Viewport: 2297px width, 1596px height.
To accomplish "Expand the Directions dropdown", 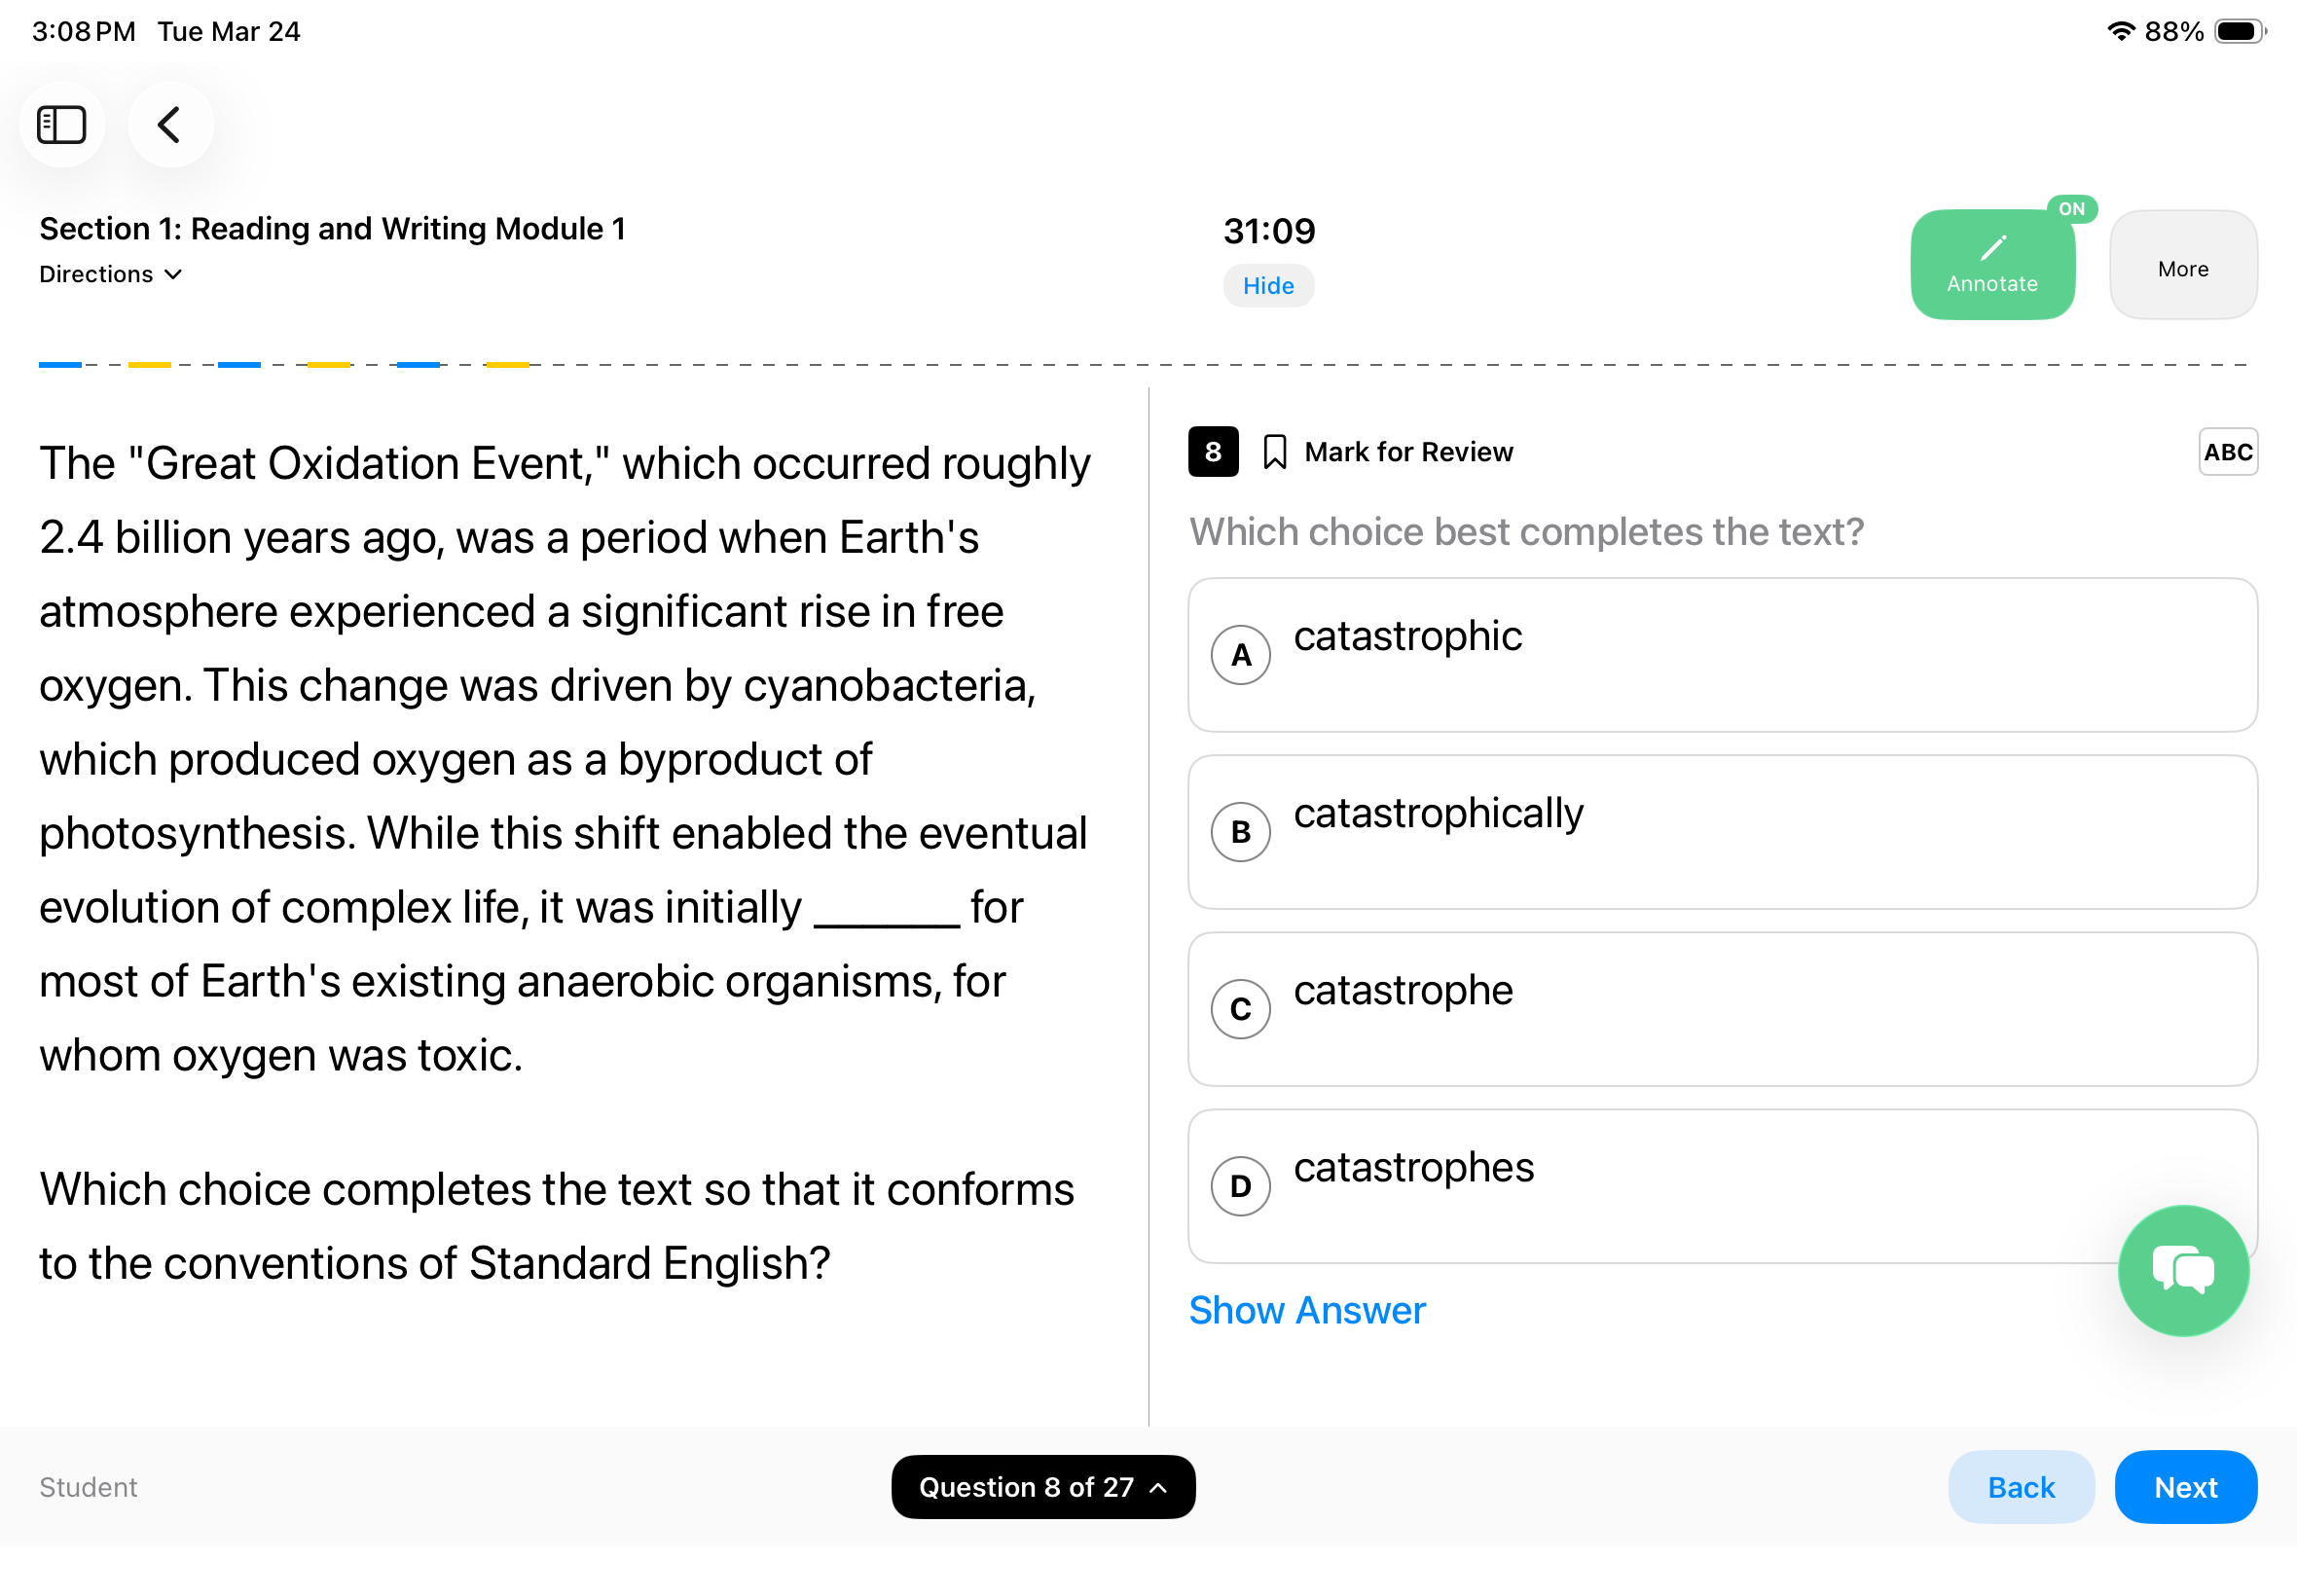I will tap(111, 274).
